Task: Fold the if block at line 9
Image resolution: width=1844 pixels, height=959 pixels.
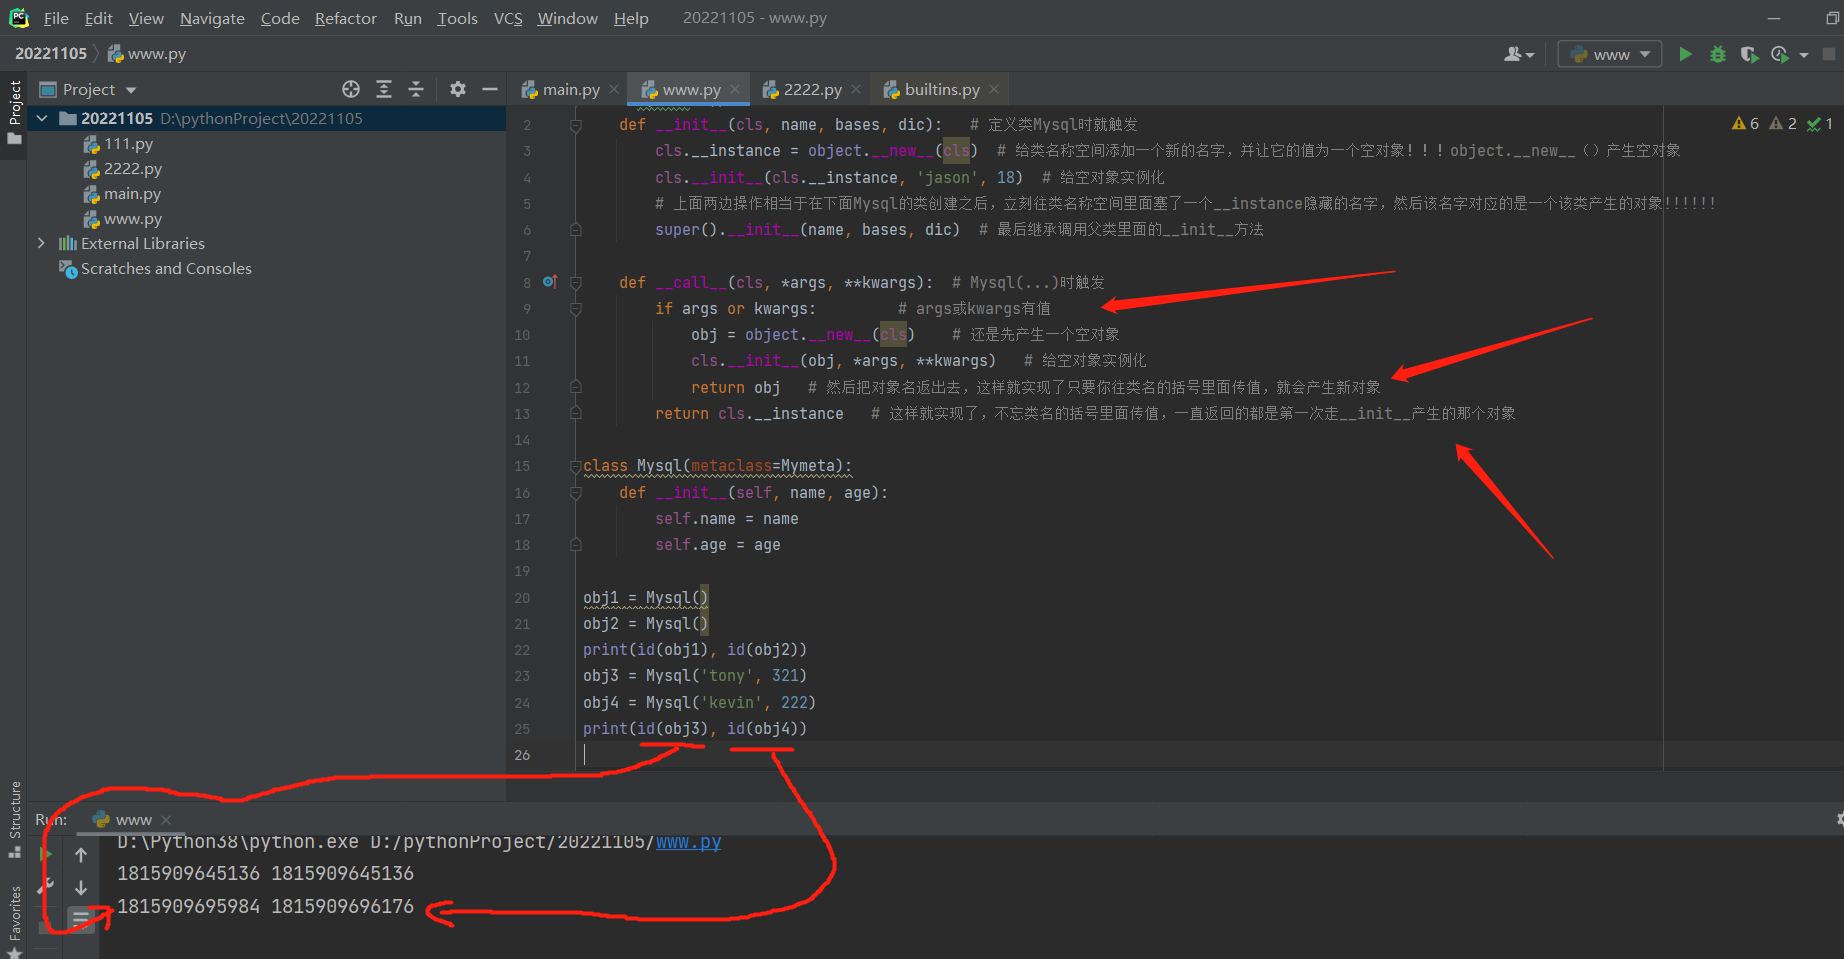Action: pos(576,309)
